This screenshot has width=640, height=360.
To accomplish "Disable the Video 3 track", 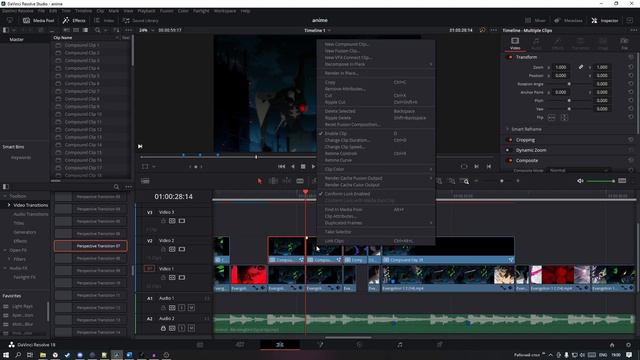I will click(182, 221).
